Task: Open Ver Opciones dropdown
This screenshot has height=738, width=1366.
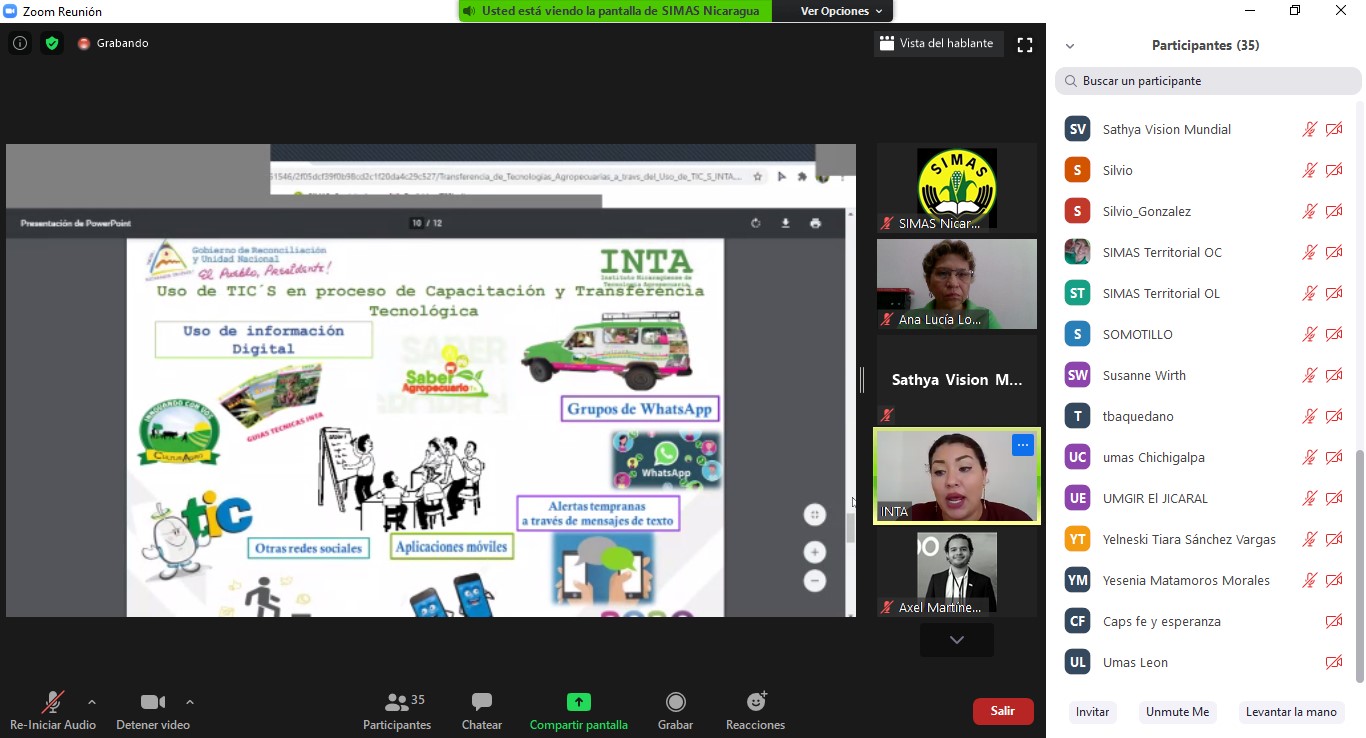Action: point(841,11)
